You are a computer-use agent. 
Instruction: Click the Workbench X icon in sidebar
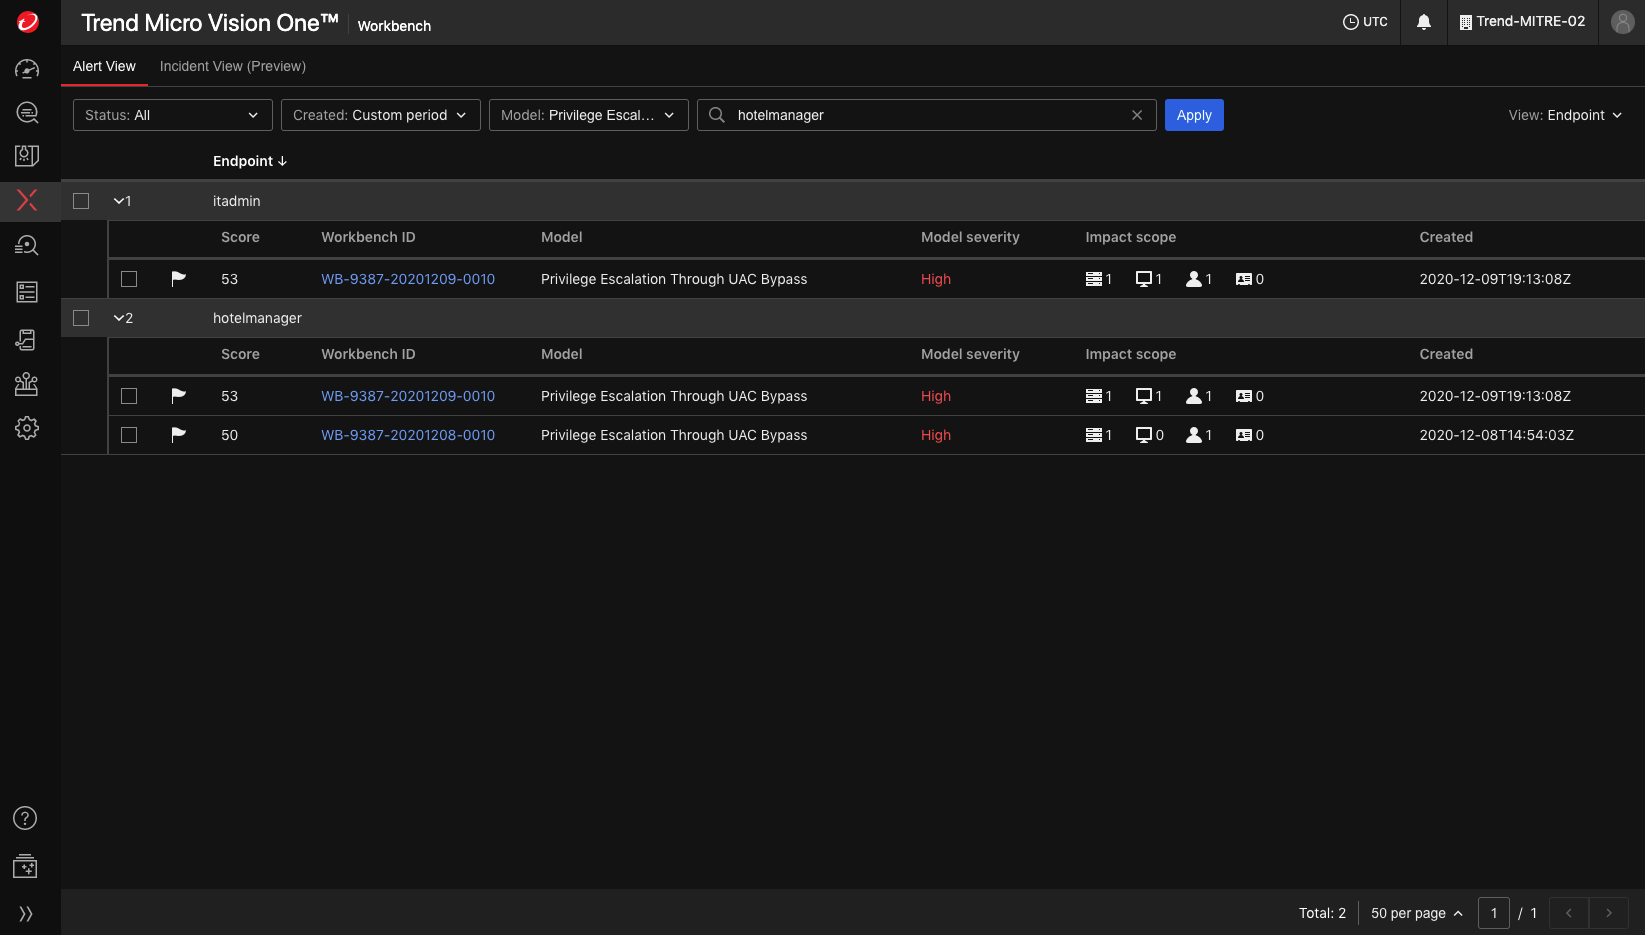pyautogui.click(x=27, y=200)
